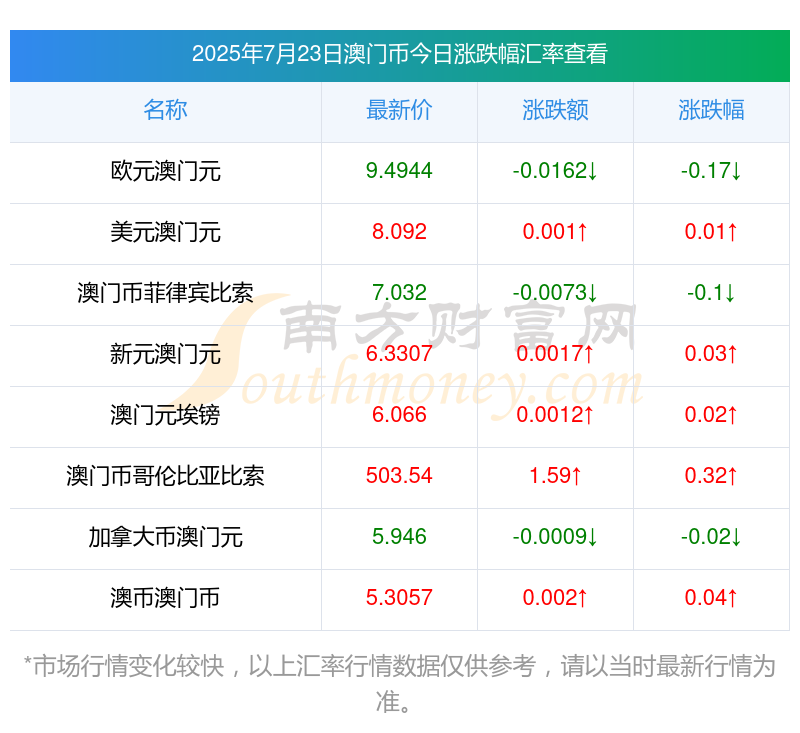This screenshot has height=733, width=800.
Task: Click the price value 6.066
Action: tap(399, 415)
